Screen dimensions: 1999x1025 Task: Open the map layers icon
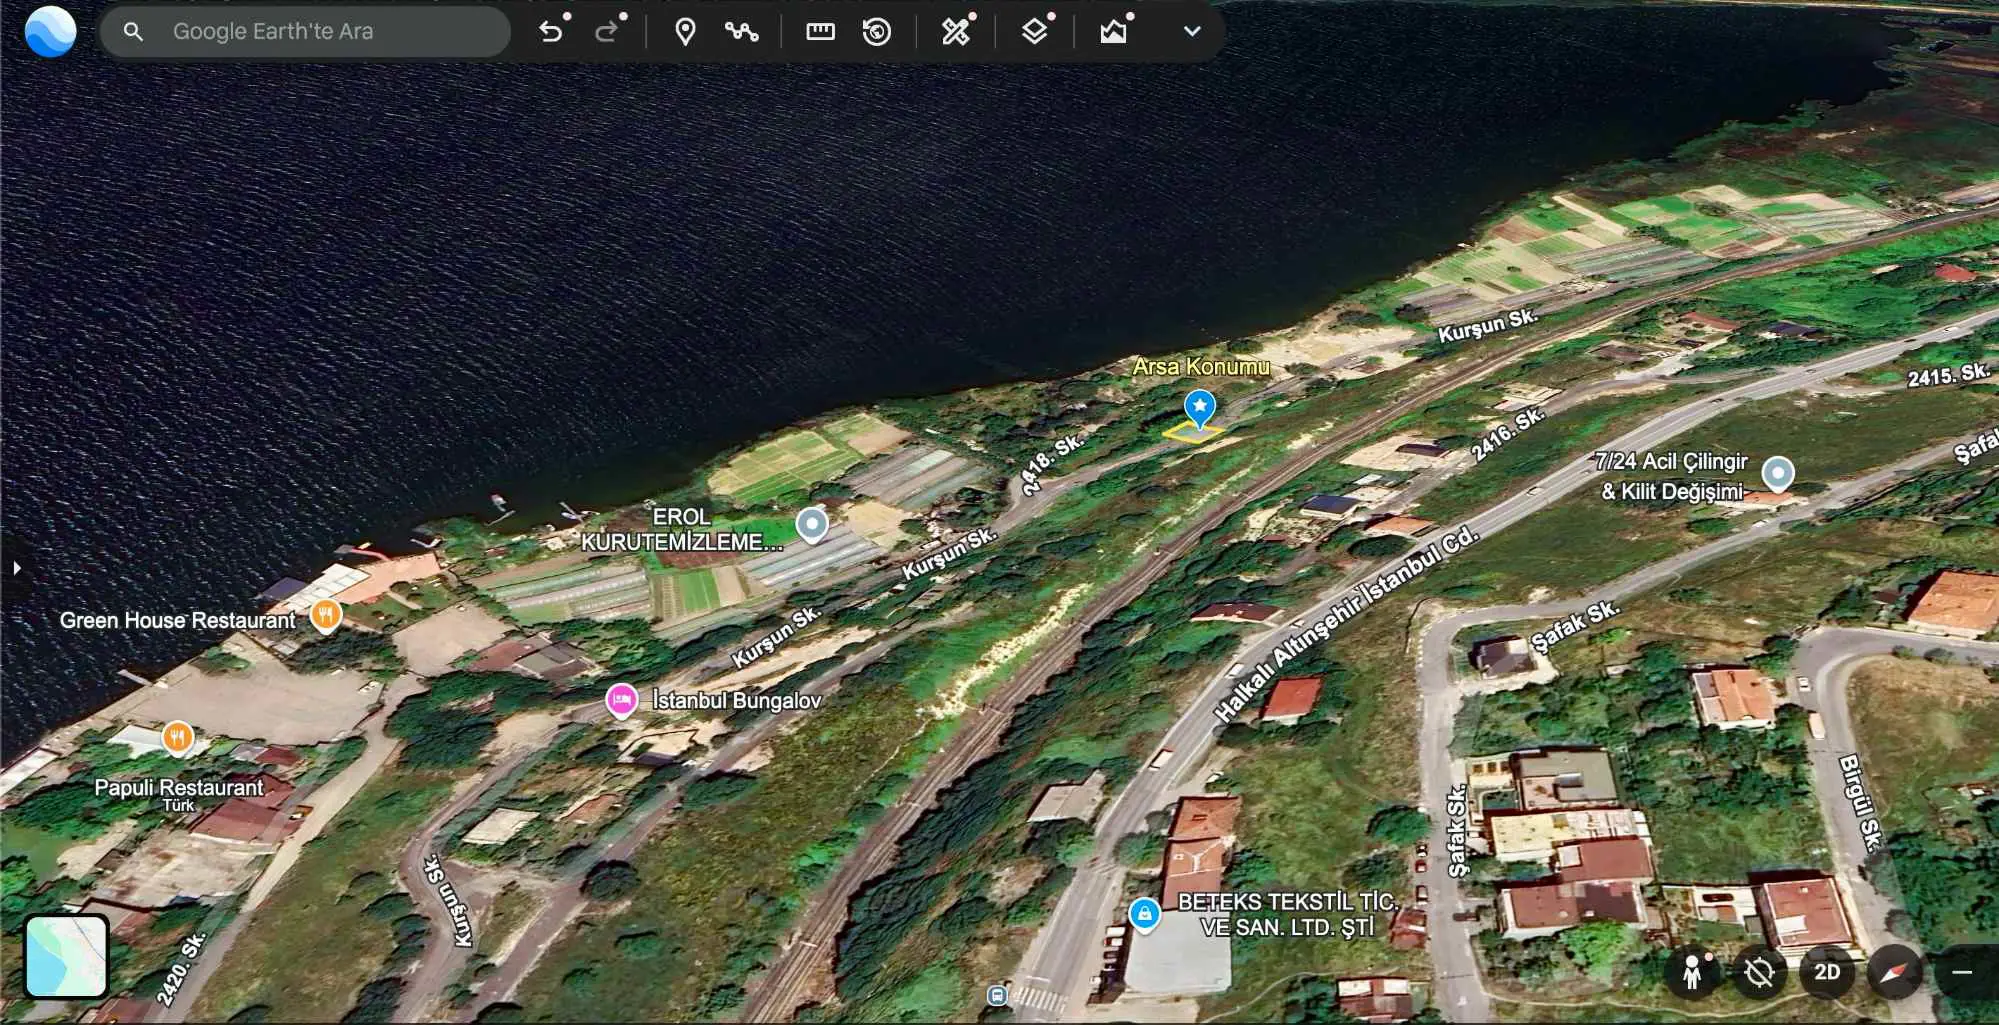pos(1035,32)
